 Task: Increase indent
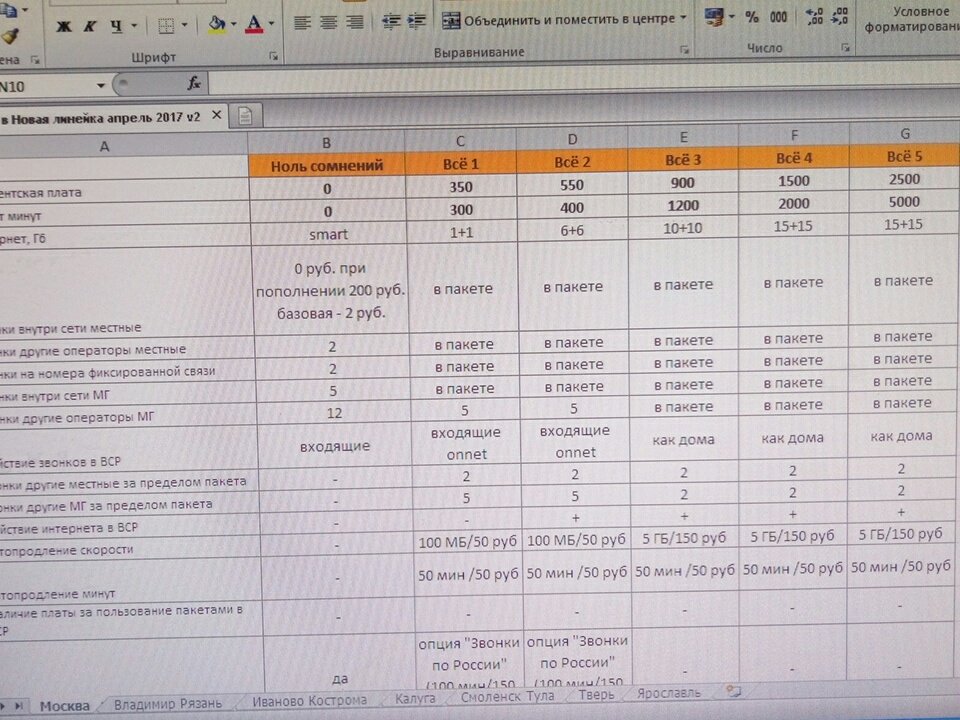click(417, 21)
